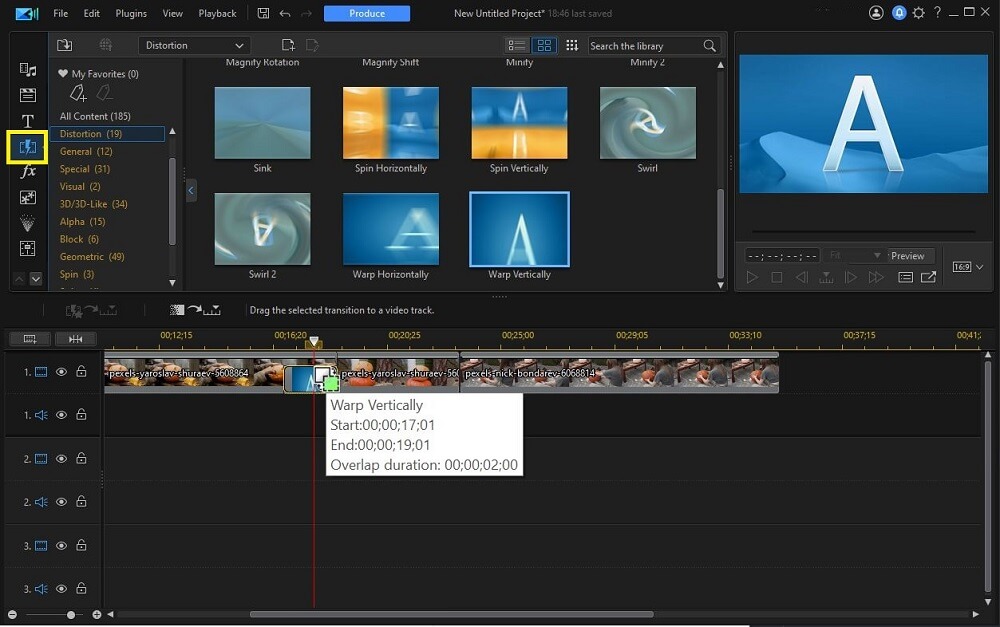This screenshot has width=1000, height=627.
Task: Open the Distortion category dropdown
Action: pyautogui.click(x=194, y=45)
